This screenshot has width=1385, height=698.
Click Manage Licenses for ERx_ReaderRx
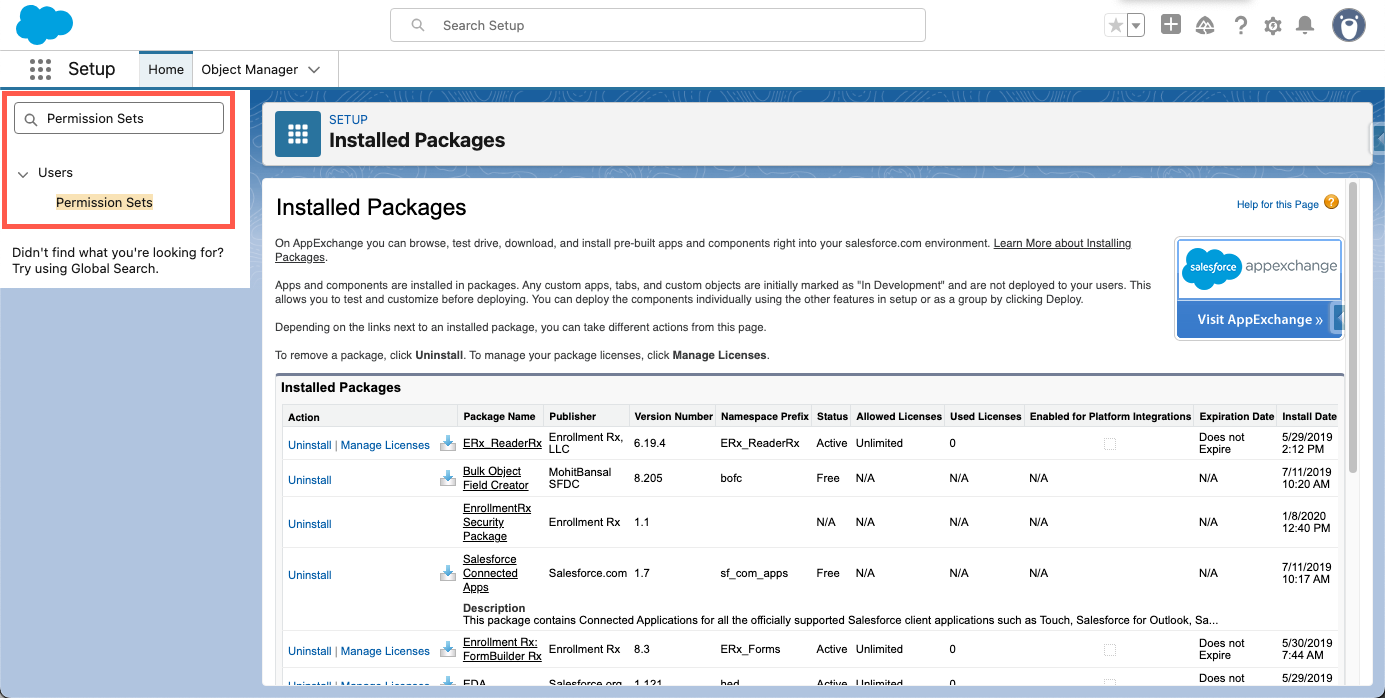[385, 445]
